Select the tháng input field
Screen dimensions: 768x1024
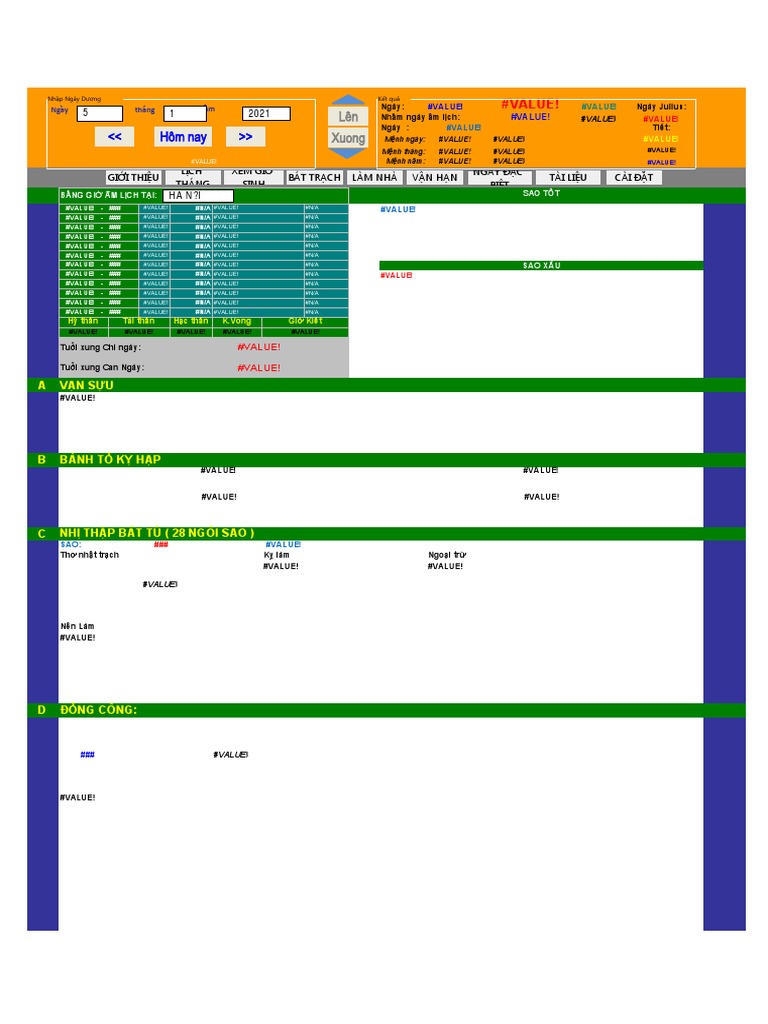tap(185, 114)
